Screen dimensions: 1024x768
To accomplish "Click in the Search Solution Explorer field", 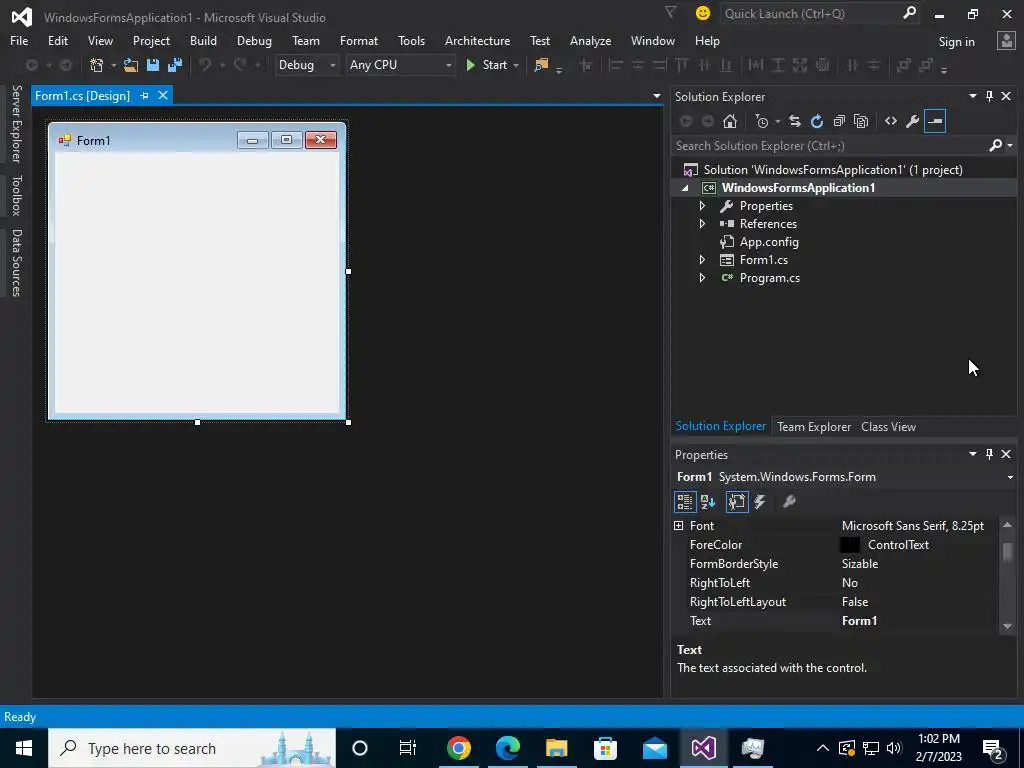I will [829, 146].
